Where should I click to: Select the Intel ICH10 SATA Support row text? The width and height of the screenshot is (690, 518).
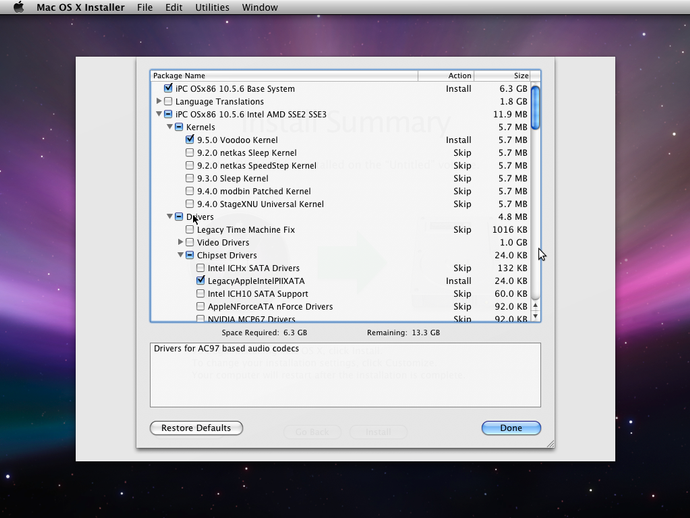[258, 294]
